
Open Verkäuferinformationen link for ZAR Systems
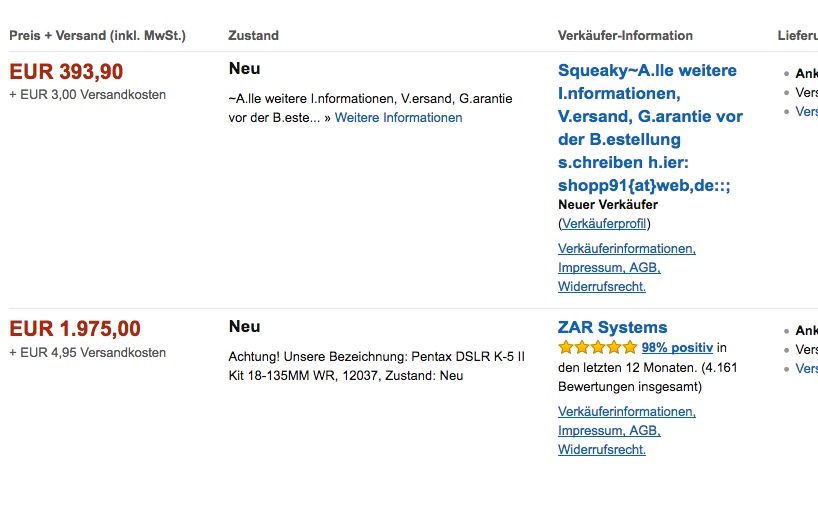pos(627,411)
